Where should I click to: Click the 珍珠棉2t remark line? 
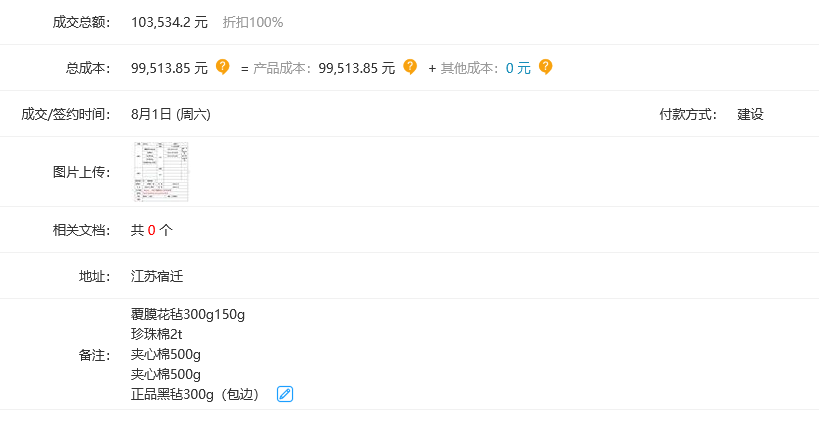tap(157, 334)
